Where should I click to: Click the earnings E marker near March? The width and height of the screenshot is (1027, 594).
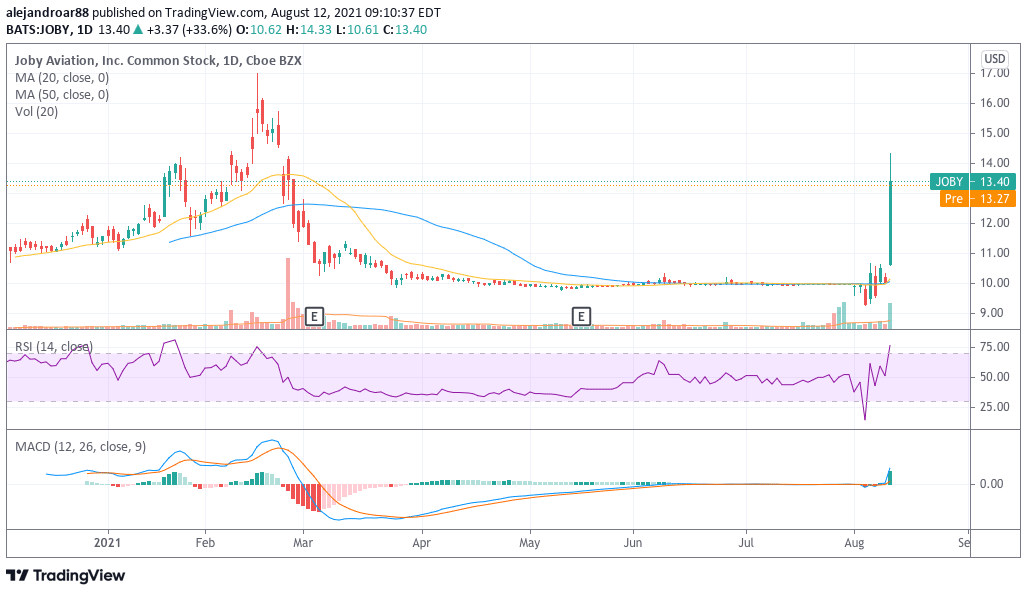click(x=314, y=317)
